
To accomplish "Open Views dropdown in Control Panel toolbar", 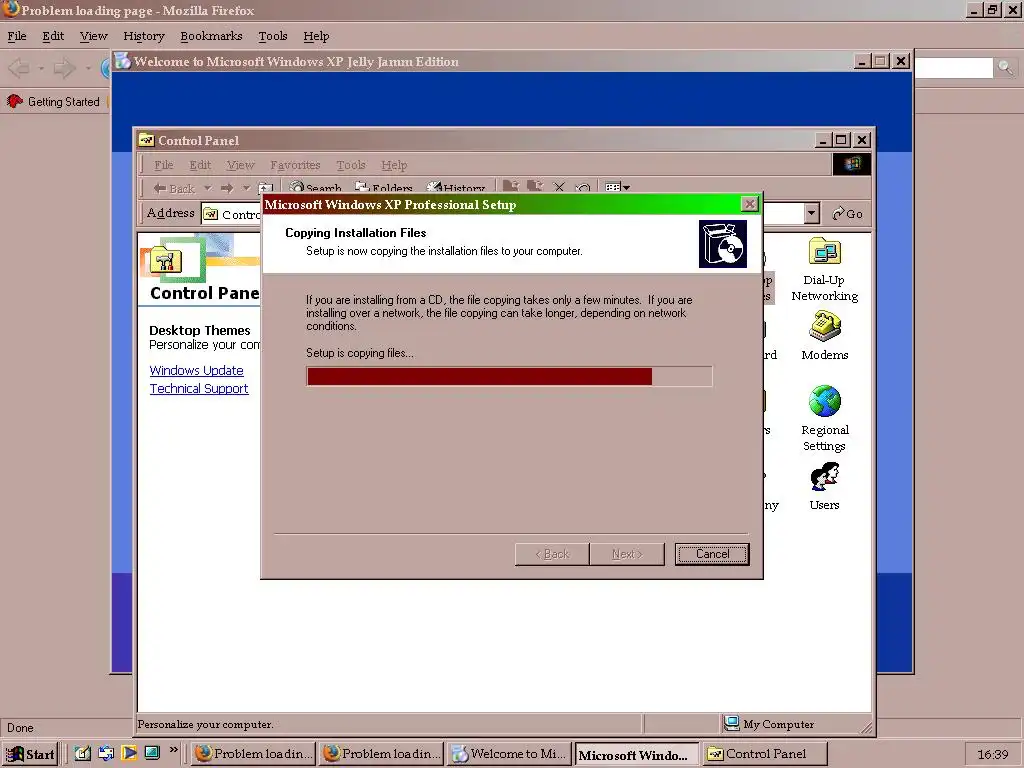I will (617, 188).
